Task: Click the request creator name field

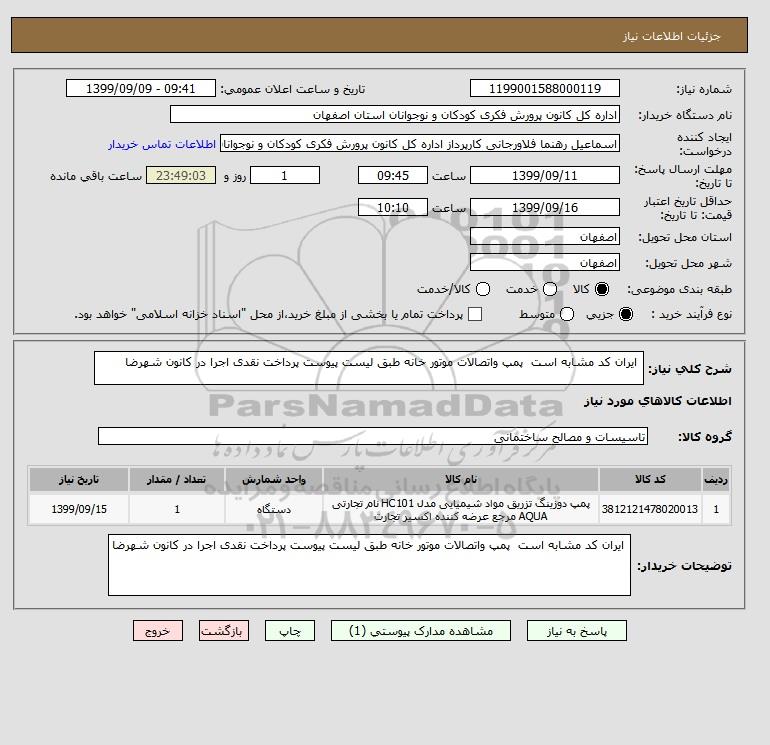Action: pyautogui.click(x=420, y=144)
